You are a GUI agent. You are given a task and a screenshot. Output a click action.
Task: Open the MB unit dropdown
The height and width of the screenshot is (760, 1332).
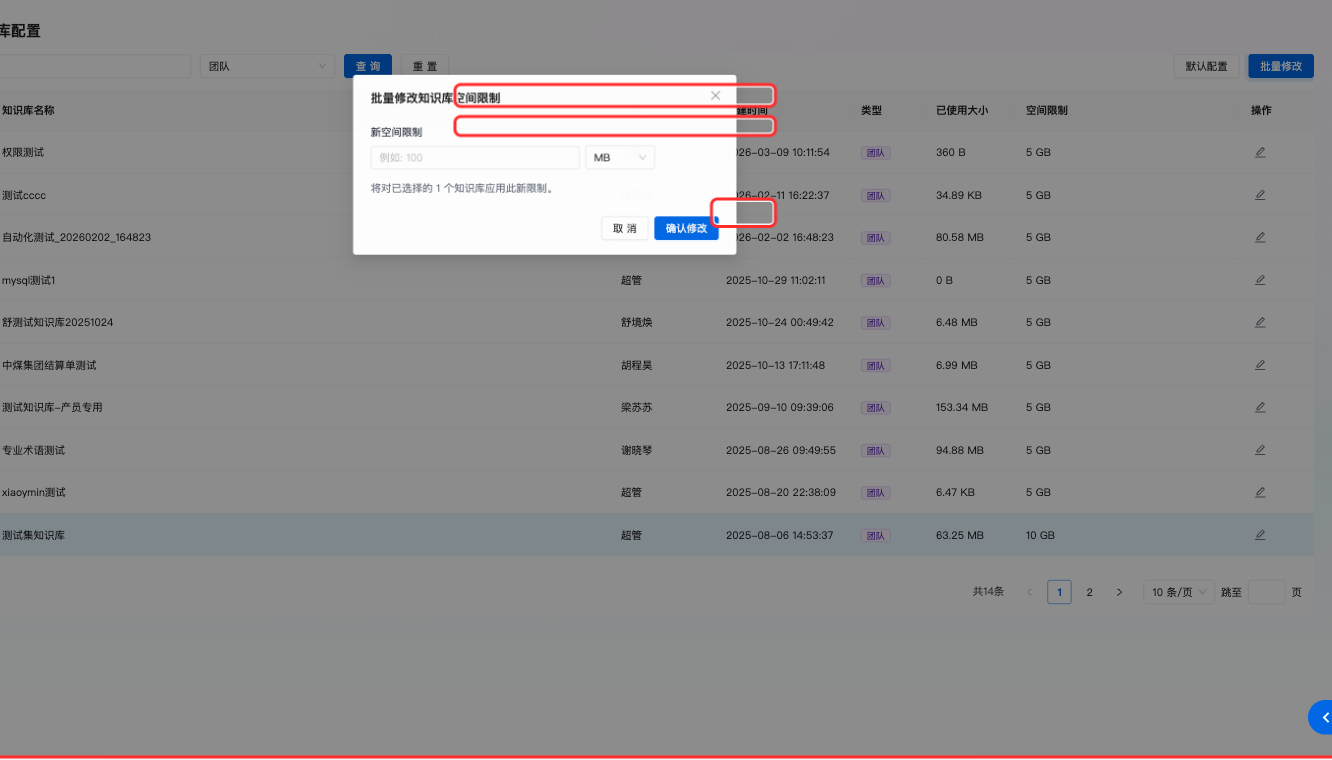620,158
